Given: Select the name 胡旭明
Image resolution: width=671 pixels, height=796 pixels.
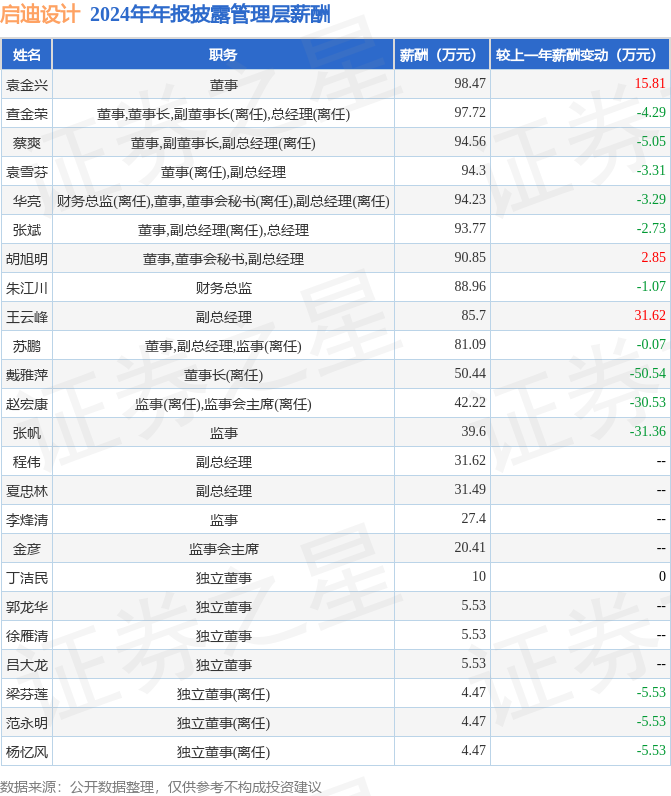Looking at the screenshot, I should pyautogui.click(x=26, y=259).
